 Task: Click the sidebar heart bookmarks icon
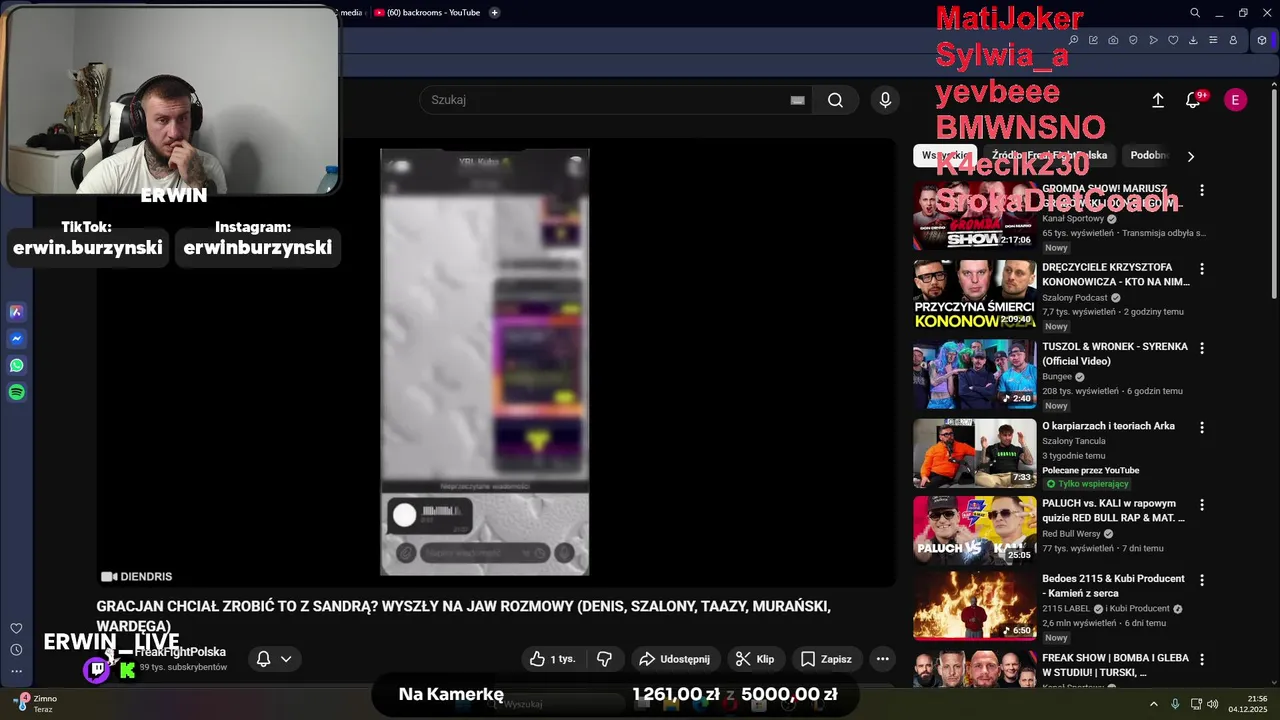(x=16, y=628)
